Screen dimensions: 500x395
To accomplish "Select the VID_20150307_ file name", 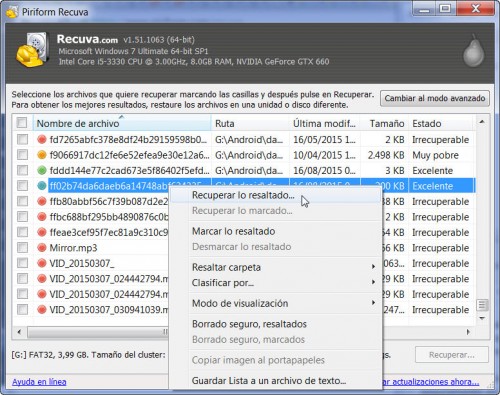I will pos(82,263).
